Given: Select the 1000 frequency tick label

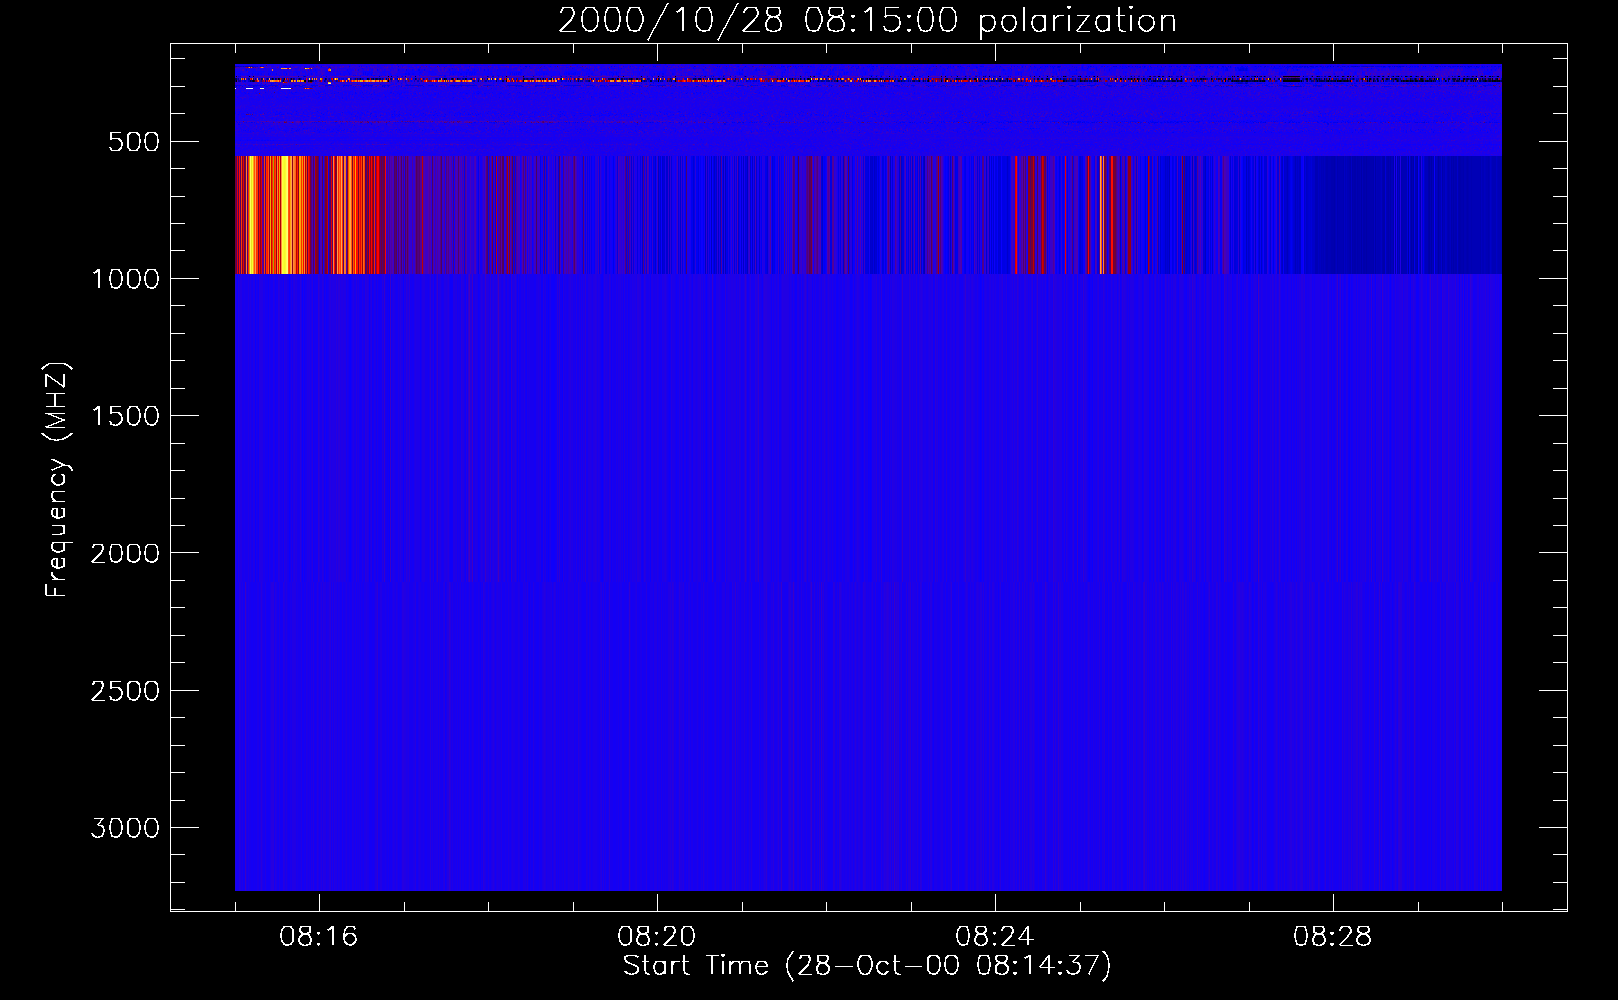Looking at the screenshot, I should (x=125, y=279).
